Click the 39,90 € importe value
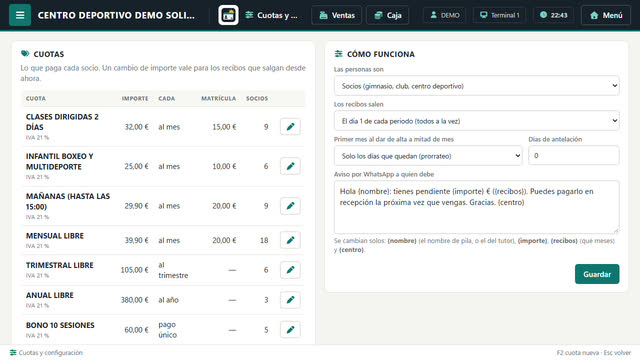640x360 pixels. coord(136,240)
